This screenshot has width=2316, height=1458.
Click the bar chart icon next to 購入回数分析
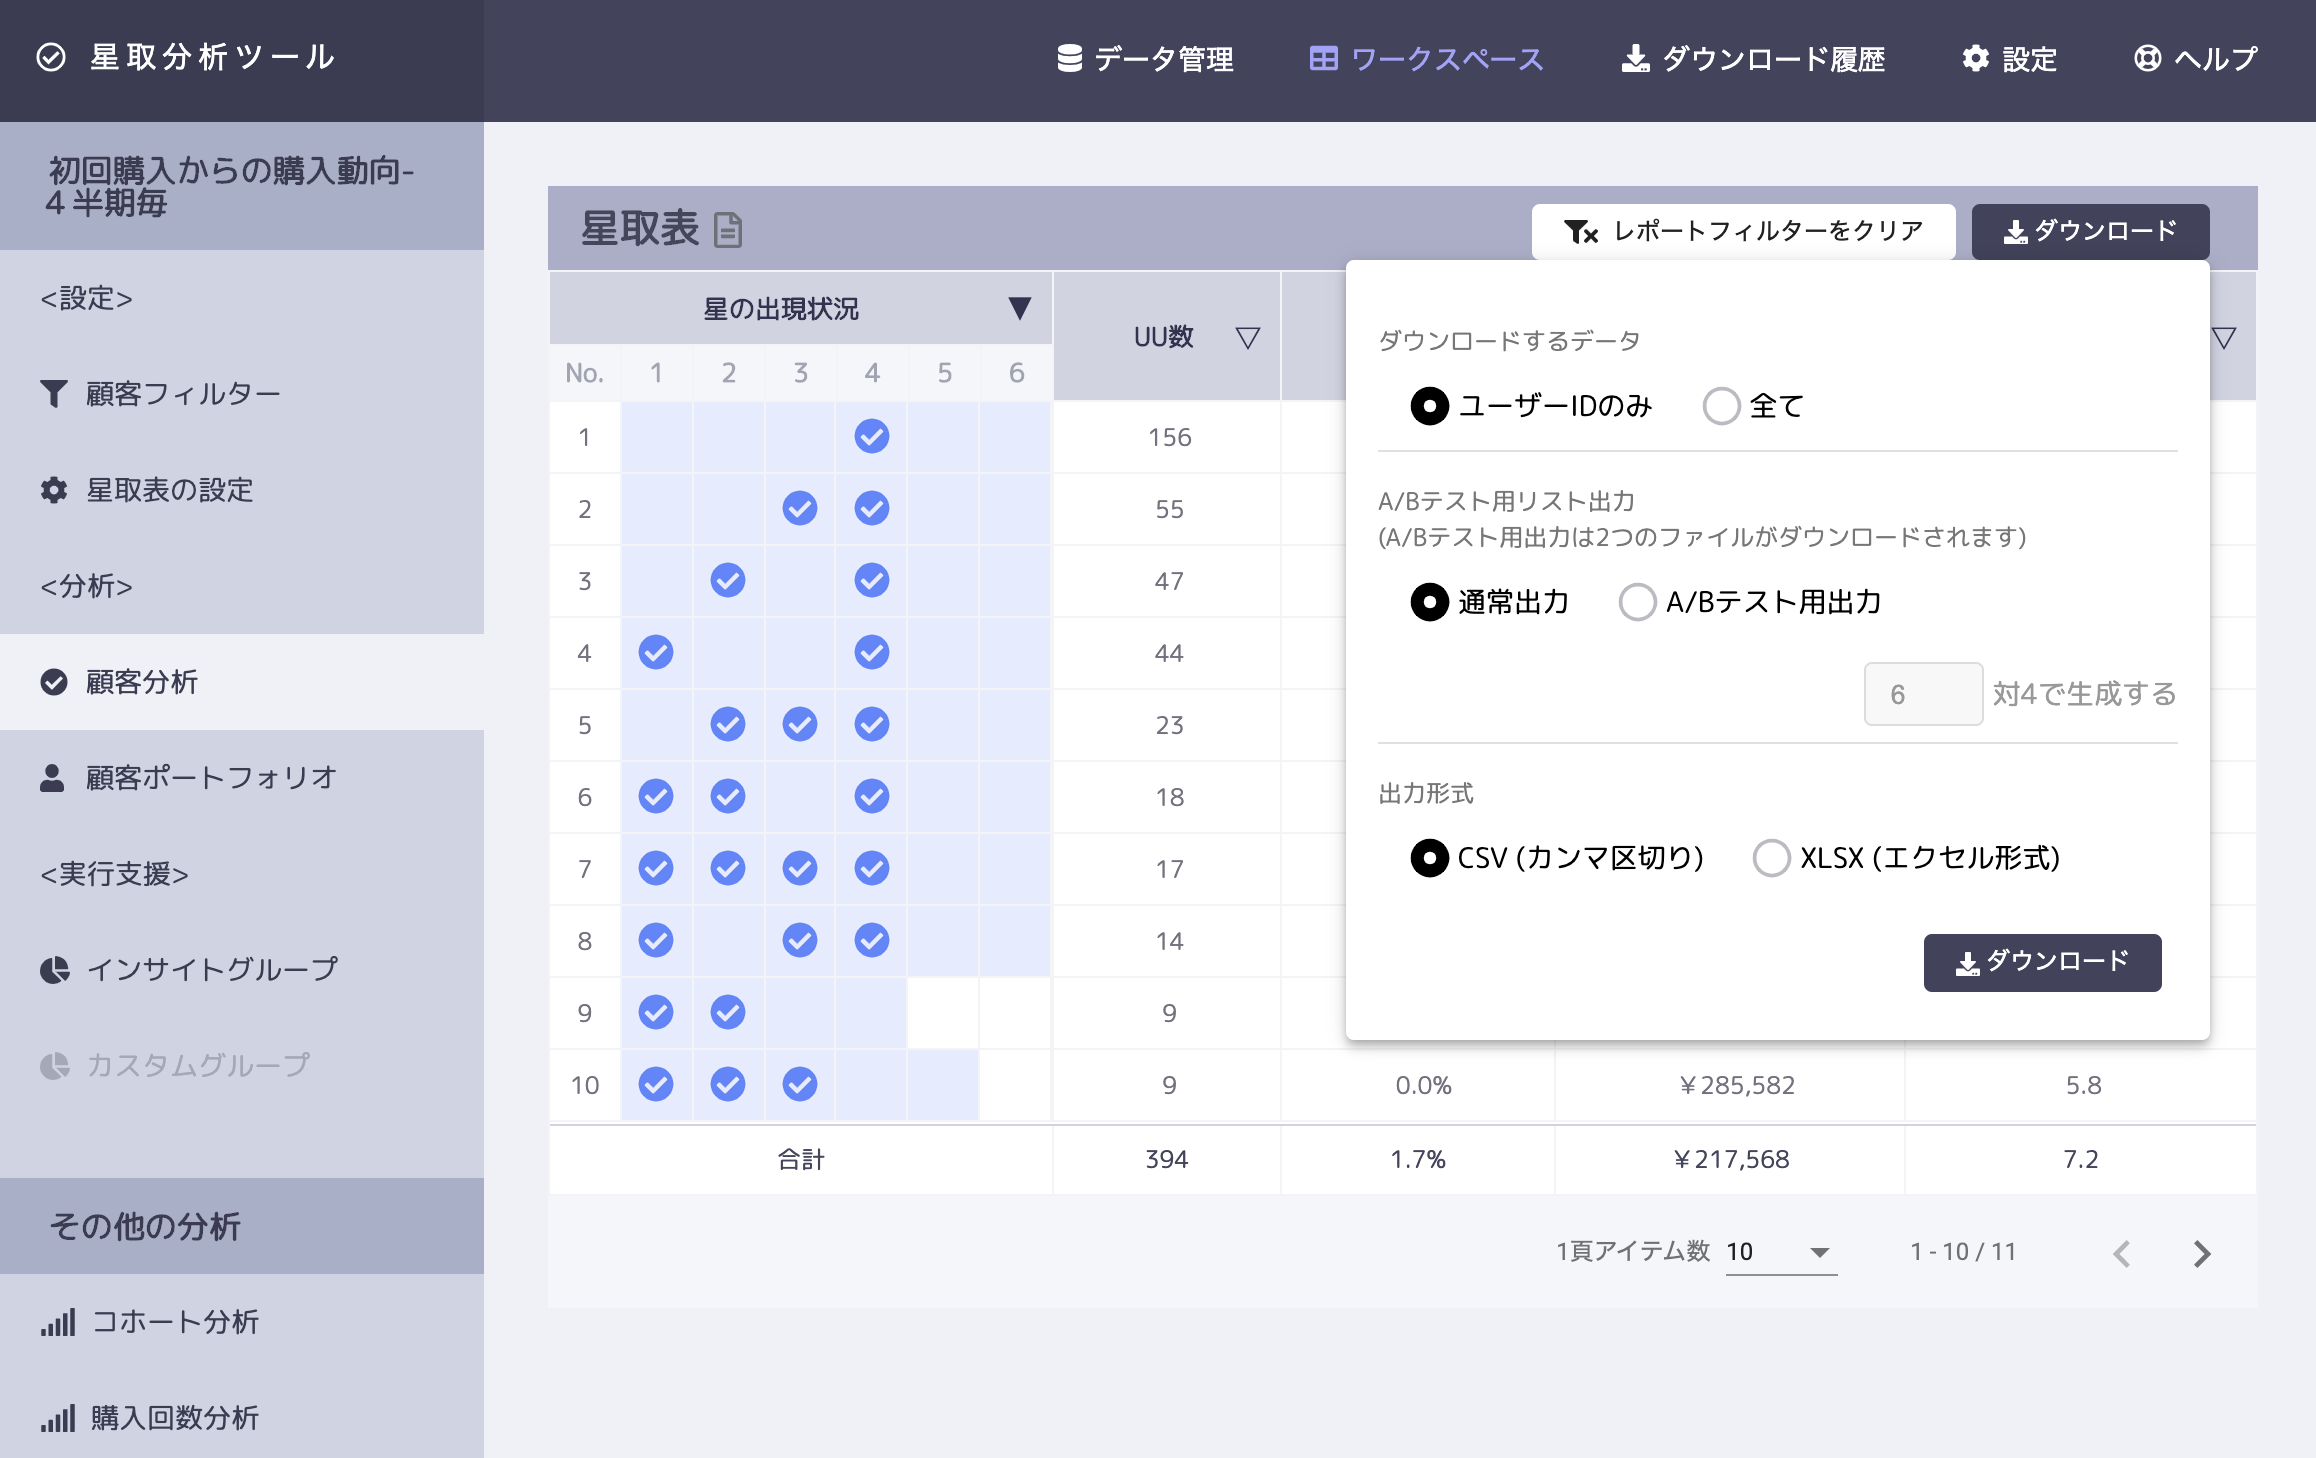tap(58, 1418)
